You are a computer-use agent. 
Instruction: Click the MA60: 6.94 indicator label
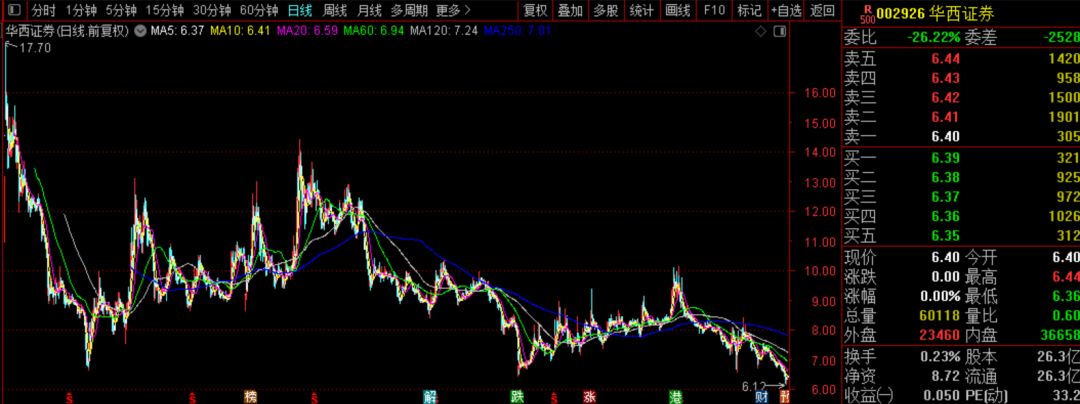point(373,31)
